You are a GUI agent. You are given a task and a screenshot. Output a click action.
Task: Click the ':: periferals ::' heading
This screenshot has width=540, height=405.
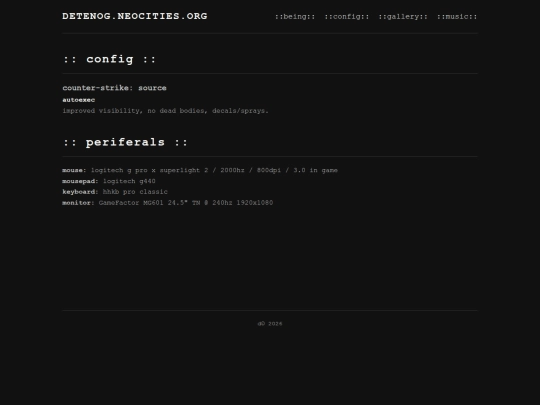tap(125, 142)
